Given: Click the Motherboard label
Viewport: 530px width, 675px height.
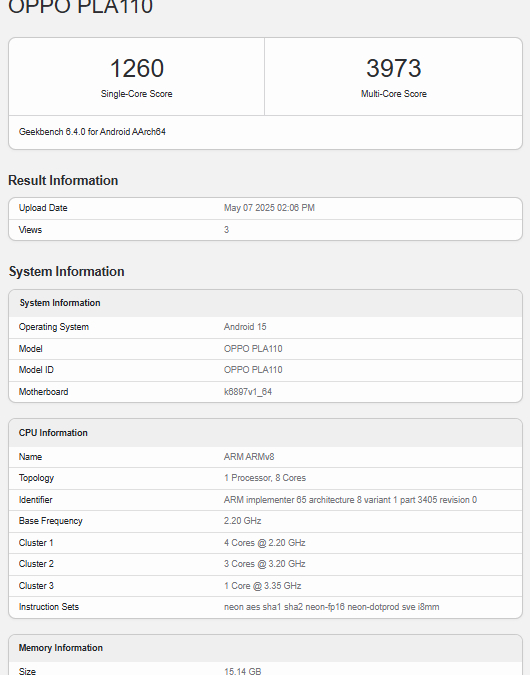Looking at the screenshot, I should tap(43, 392).
